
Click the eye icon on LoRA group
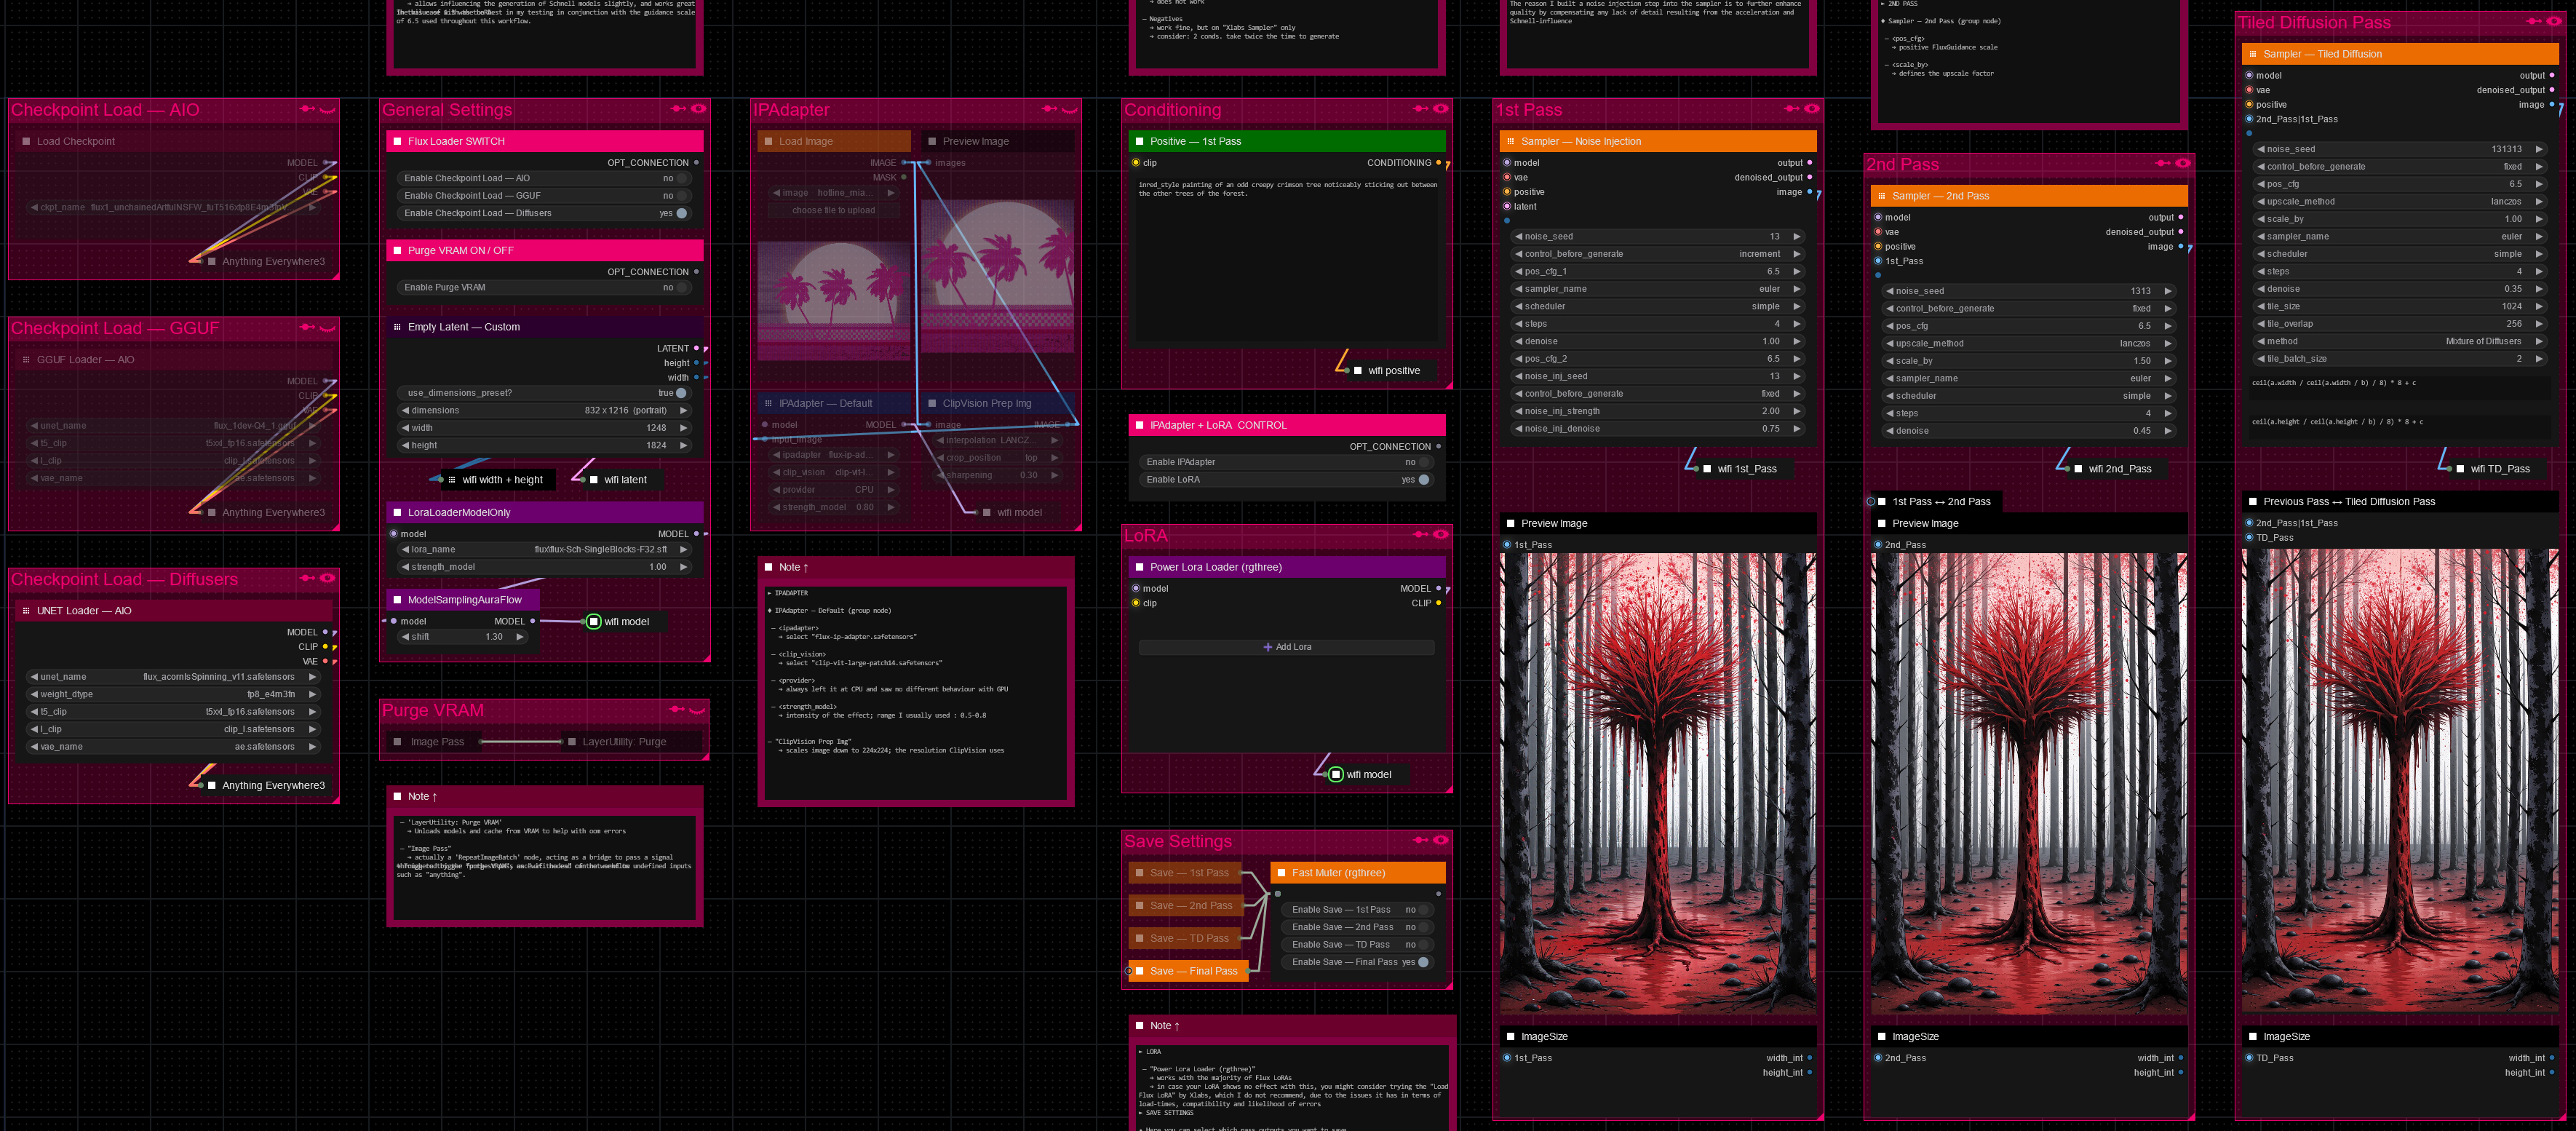pos(1440,534)
